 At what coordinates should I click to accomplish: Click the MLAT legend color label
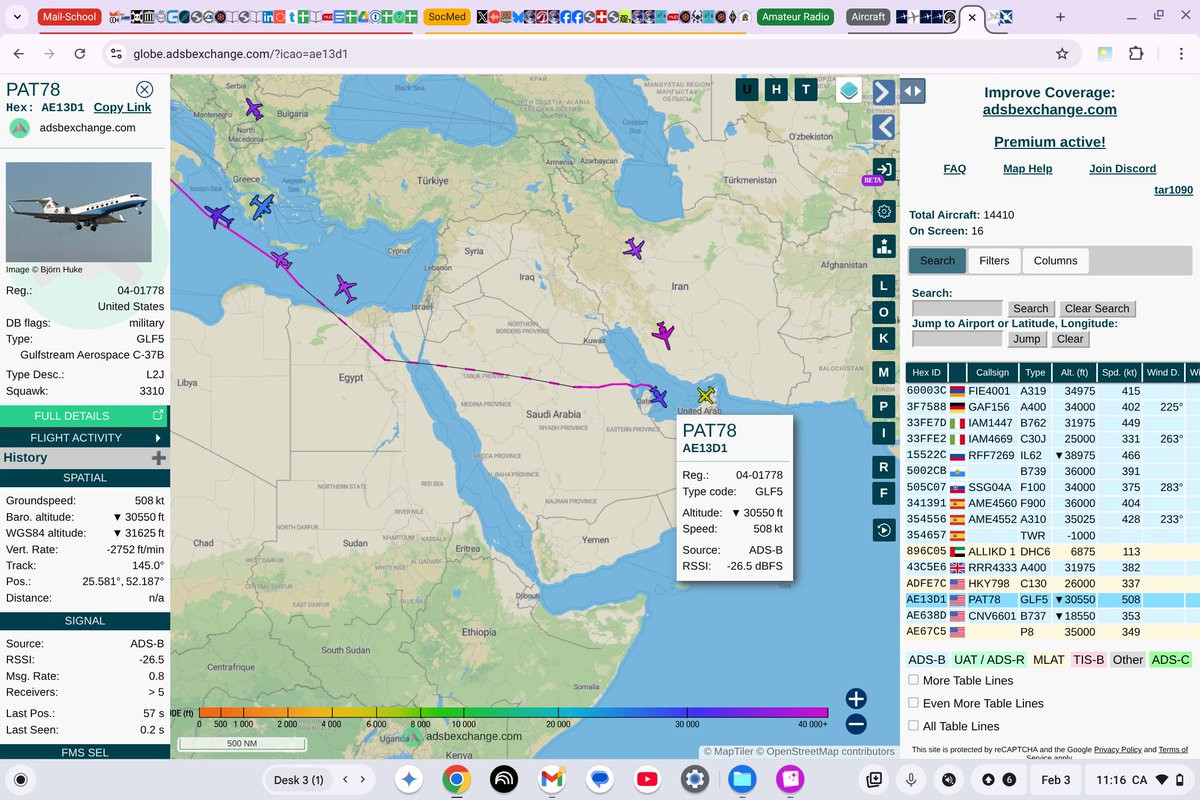tap(1049, 660)
